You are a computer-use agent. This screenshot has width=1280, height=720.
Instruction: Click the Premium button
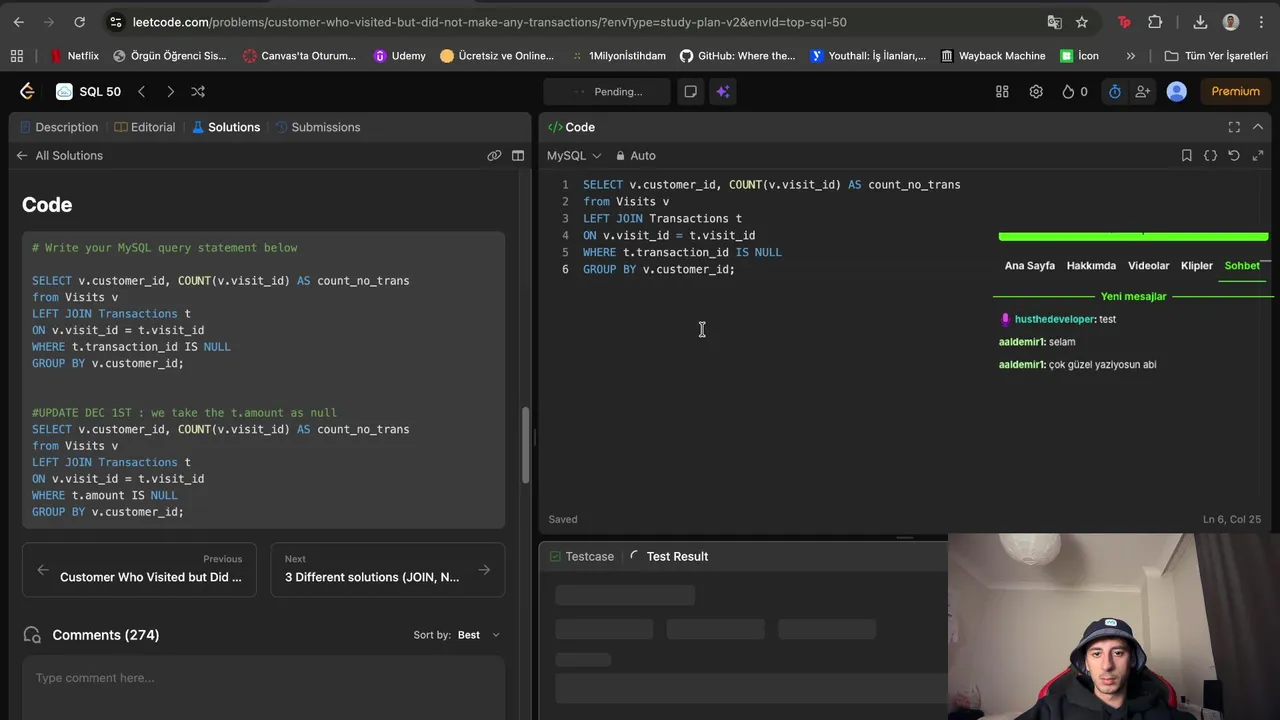tap(1236, 91)
